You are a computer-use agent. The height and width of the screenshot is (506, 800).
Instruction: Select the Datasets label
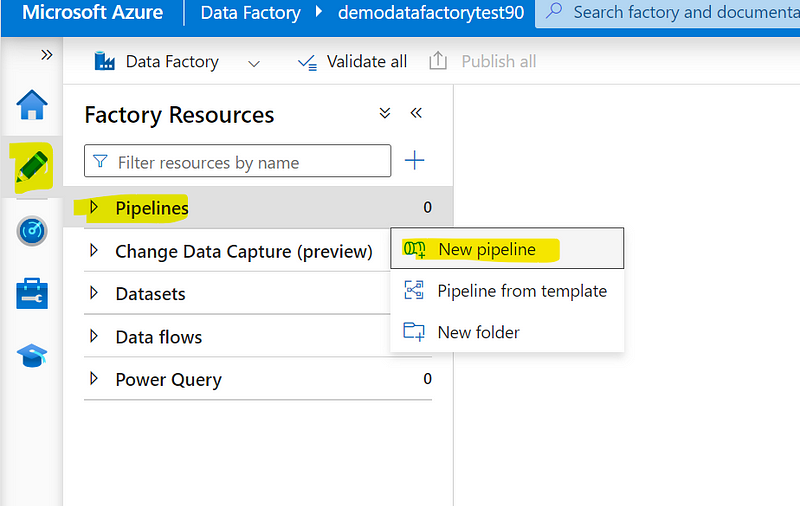(150, 294)
